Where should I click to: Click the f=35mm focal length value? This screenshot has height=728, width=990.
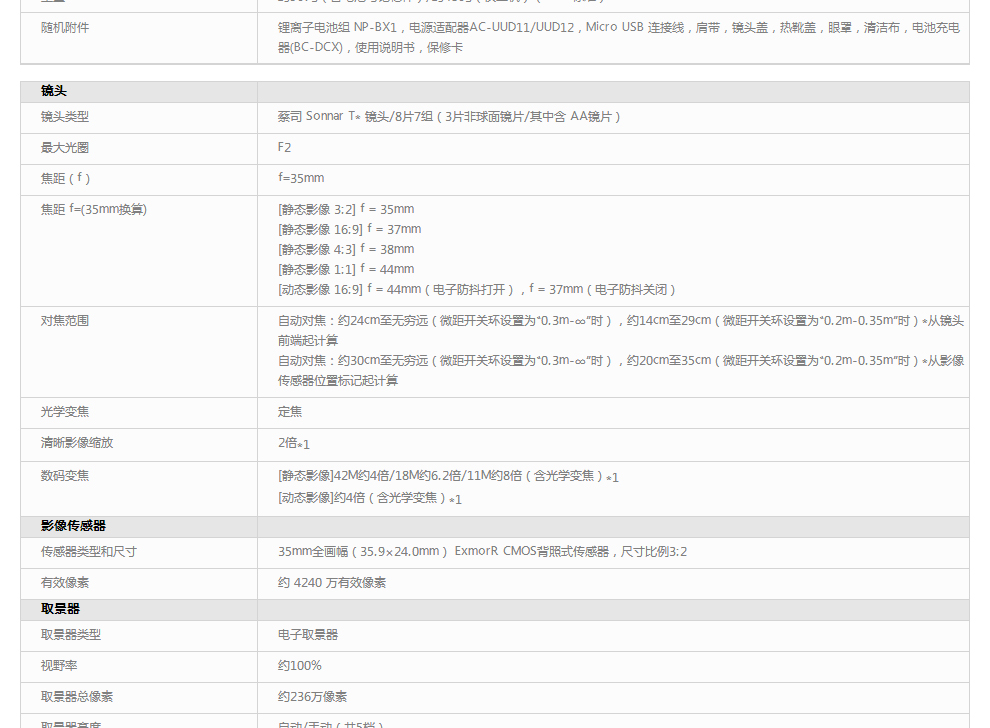[301, 179]
